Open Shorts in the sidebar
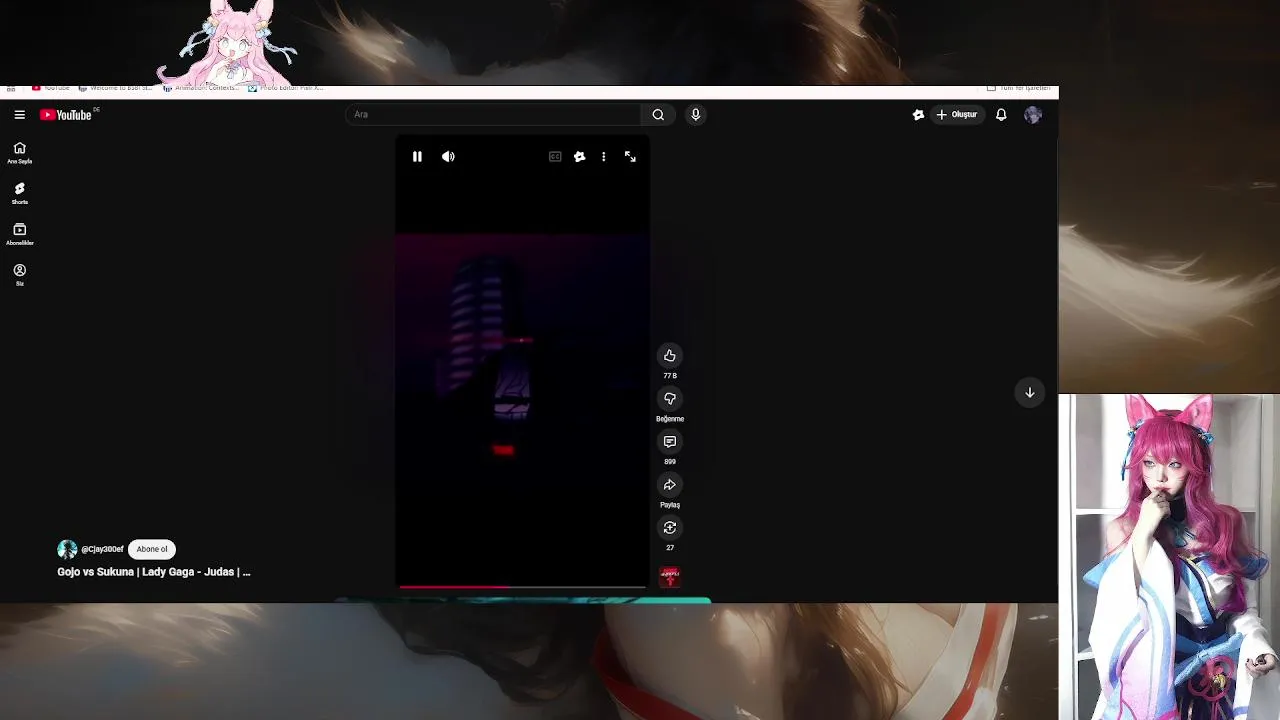This screenshot has width=1280, height=720. [x=19, y=194]
